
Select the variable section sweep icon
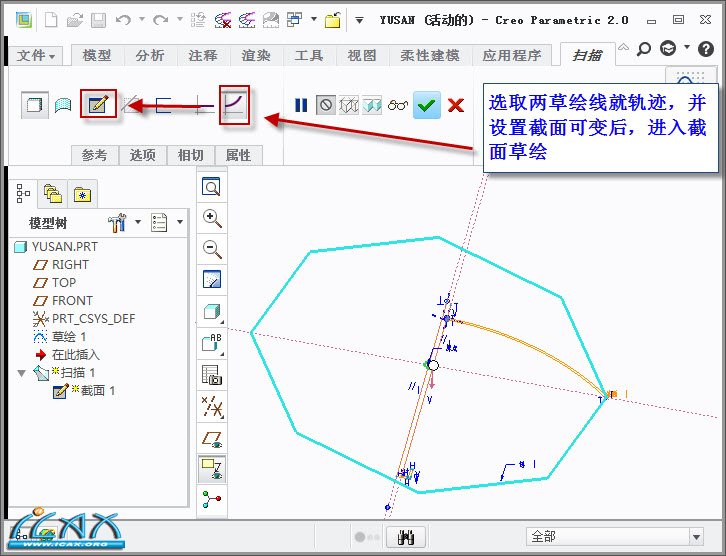(235, 105)
